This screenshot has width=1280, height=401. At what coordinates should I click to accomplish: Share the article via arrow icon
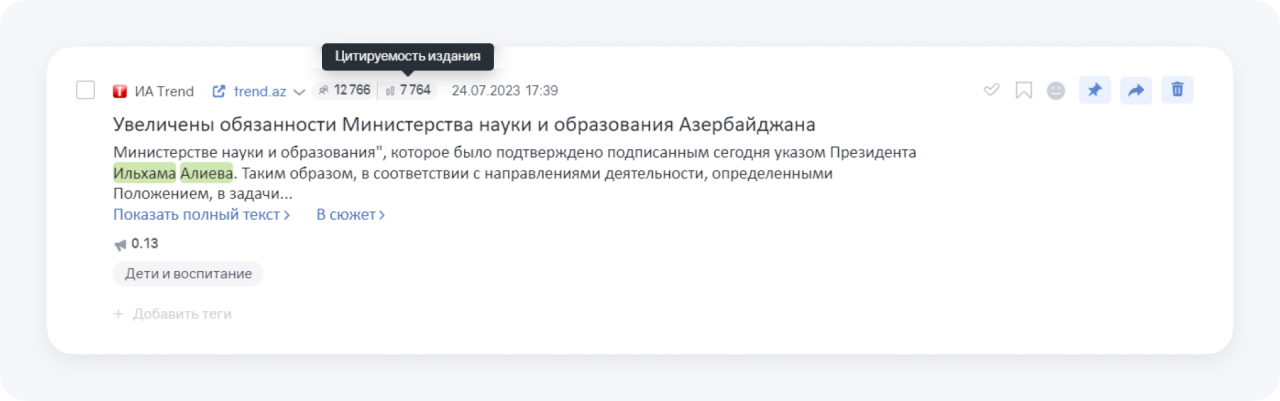click(x=1136, y=90)
